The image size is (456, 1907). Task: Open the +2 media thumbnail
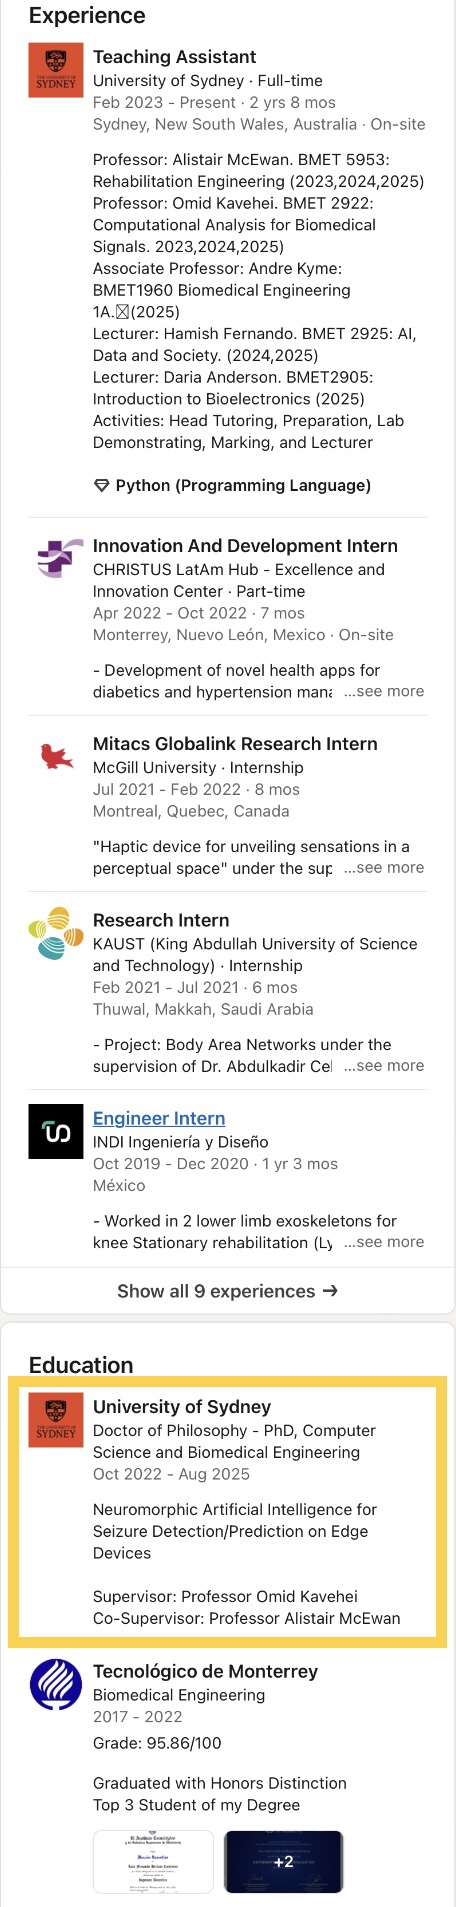click(283, 1862)
